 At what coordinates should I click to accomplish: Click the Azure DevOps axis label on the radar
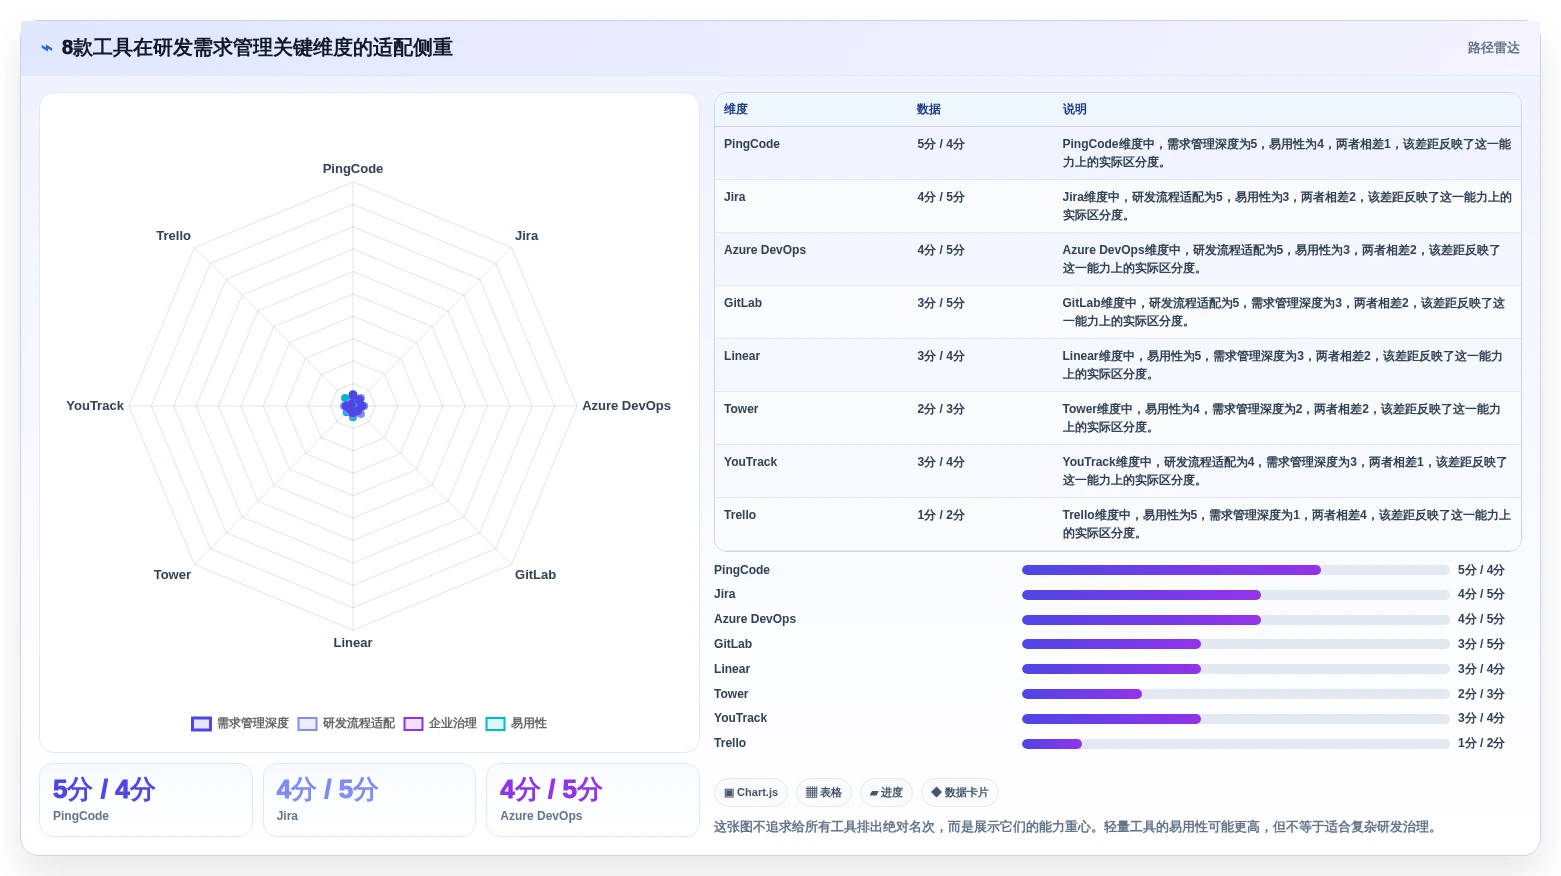(x=626, y=406)
